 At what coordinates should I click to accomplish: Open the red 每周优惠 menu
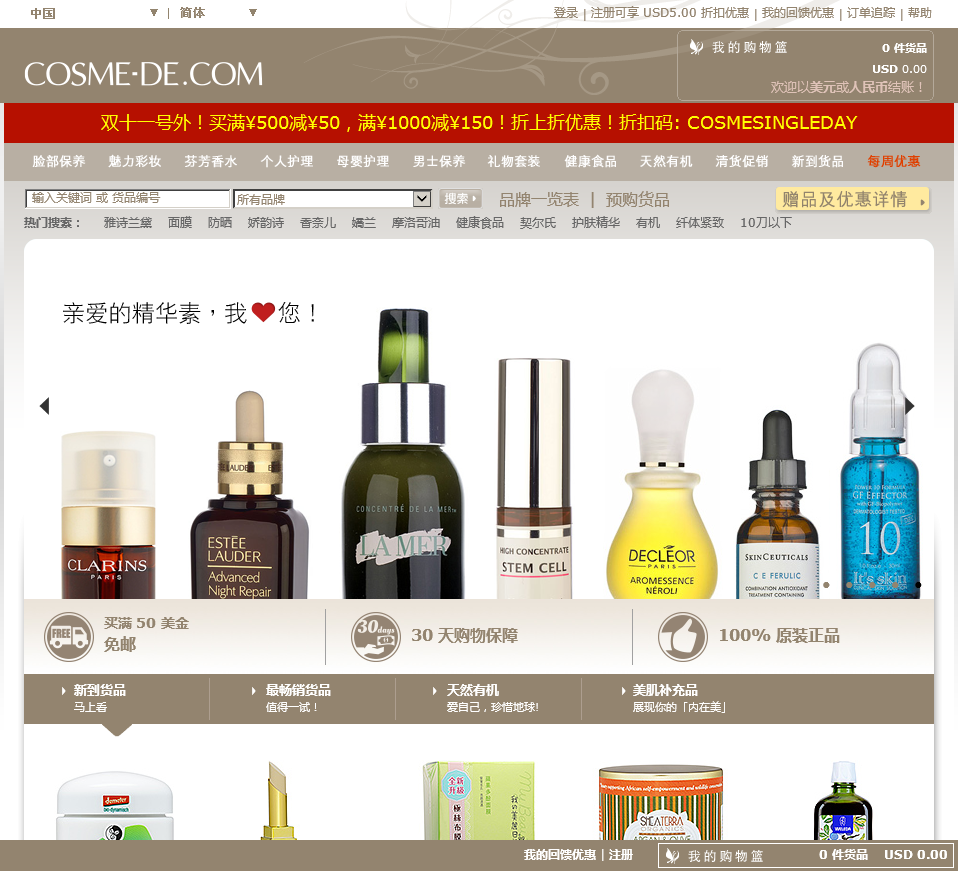(x=894, y=161)
